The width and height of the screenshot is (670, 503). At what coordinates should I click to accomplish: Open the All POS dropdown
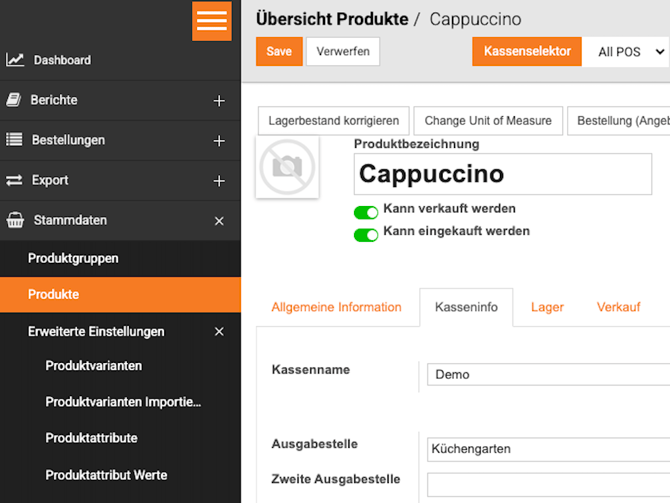[626, 52]
